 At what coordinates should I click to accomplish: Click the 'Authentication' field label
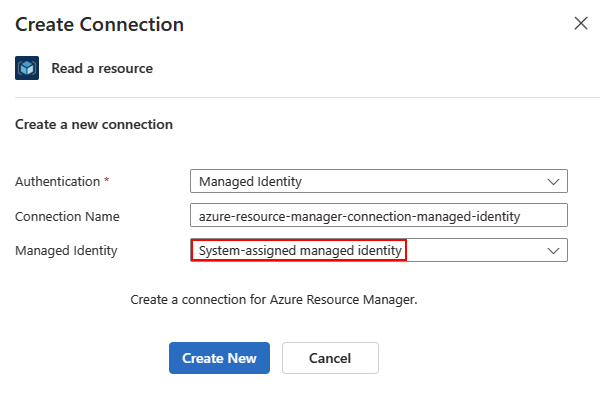[x=57, y=182]
